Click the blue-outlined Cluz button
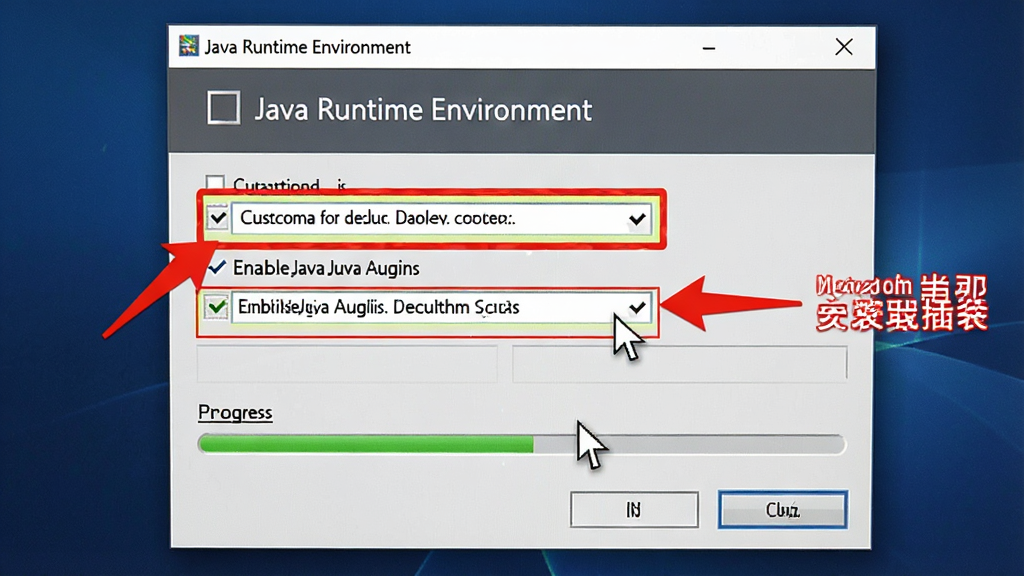Screen dimensions: 1024x576 (782, 509)
